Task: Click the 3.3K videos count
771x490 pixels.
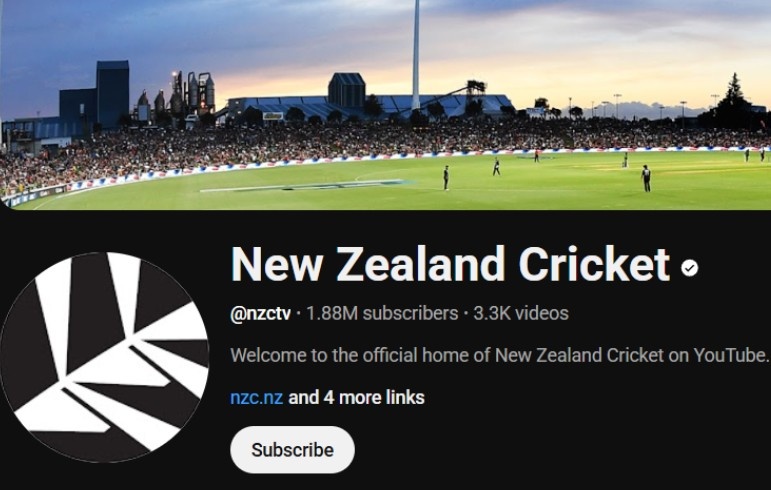Action: pos(521,313)
